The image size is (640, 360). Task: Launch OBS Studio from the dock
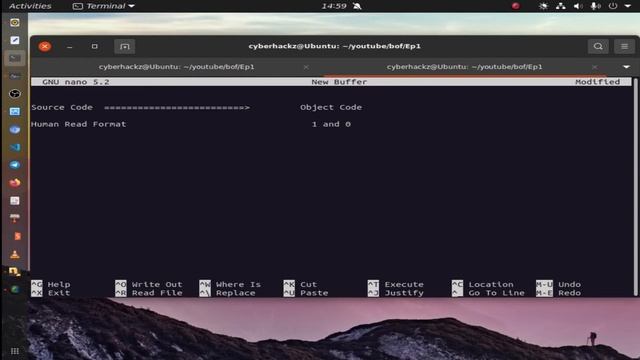(15, 94)
